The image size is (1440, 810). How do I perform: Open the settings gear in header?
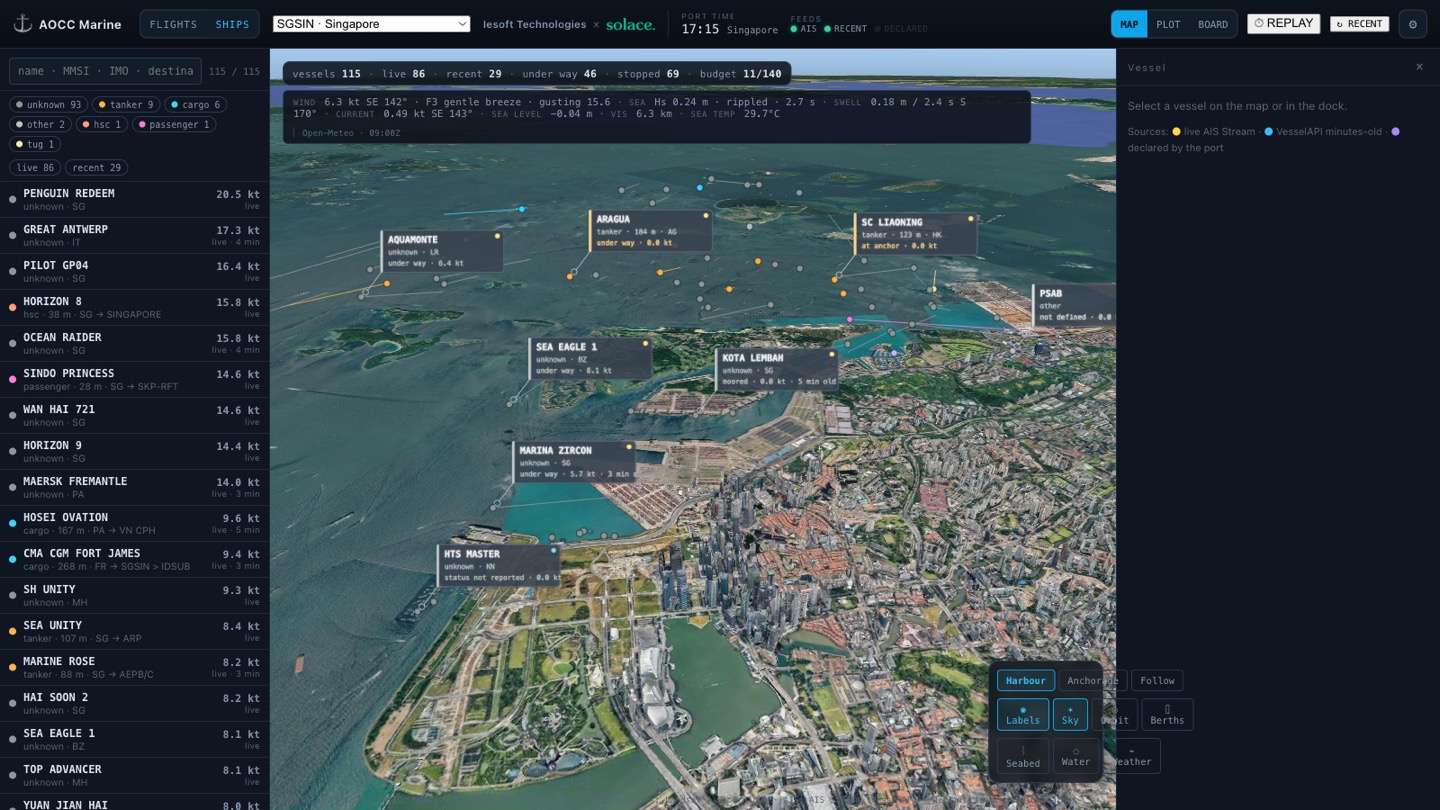1412,24
